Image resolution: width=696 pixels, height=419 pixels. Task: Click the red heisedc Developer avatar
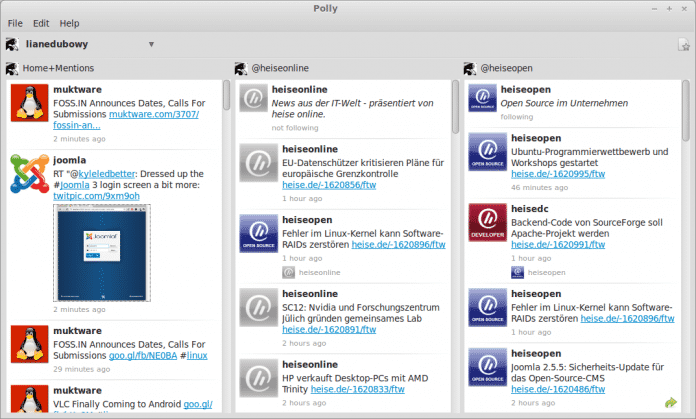[488, 224]
